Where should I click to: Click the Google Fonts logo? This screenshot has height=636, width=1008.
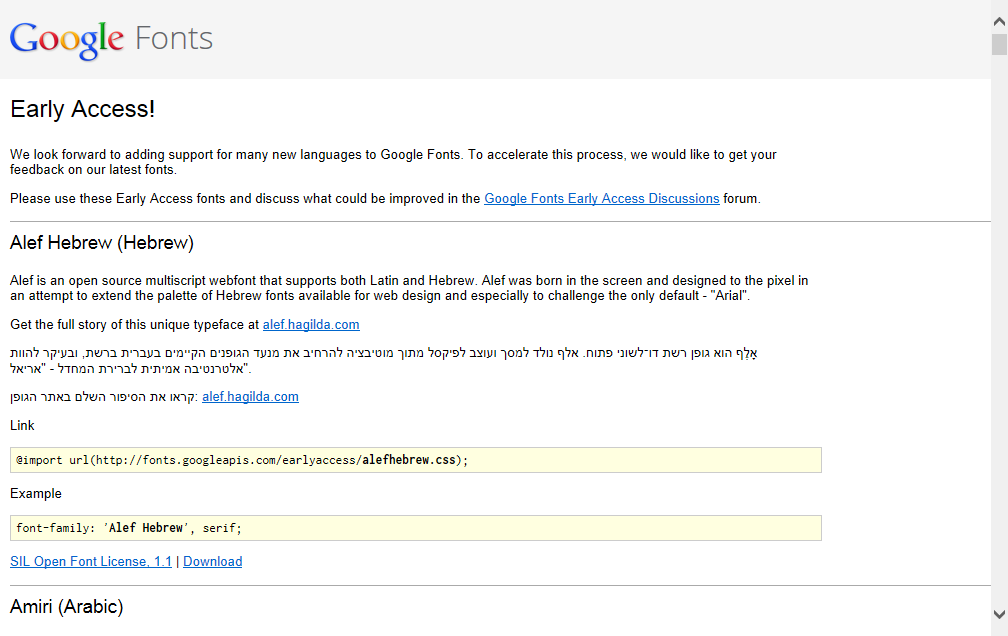[111, 39]
